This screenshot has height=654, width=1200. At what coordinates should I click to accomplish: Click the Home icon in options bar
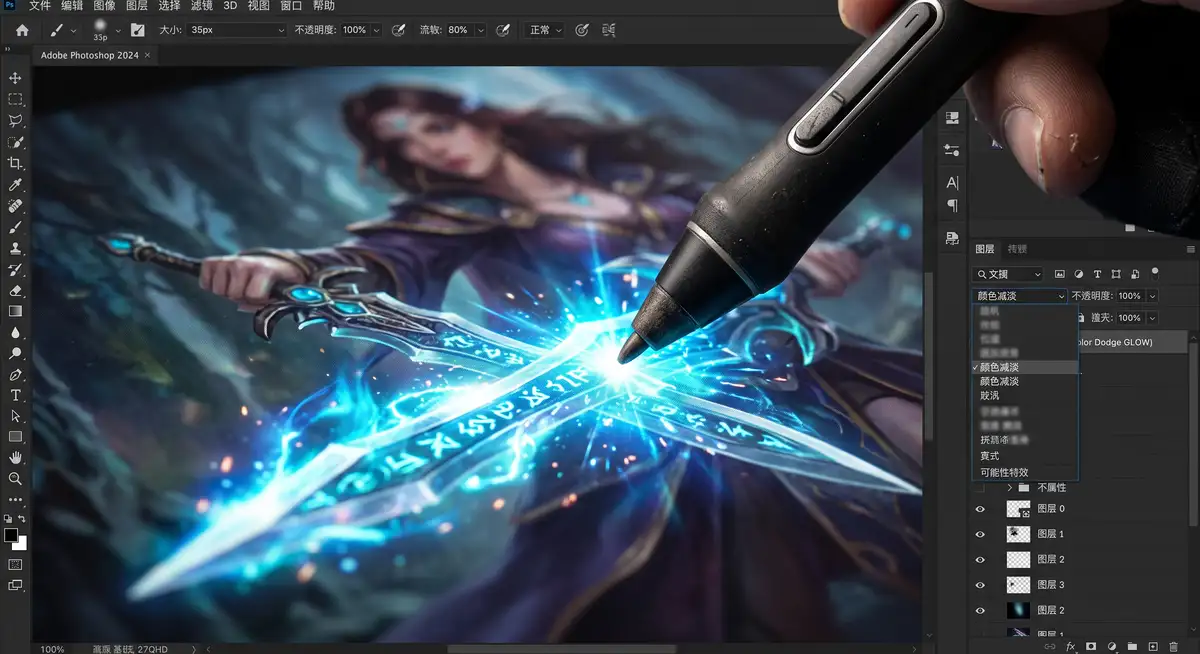22,30
